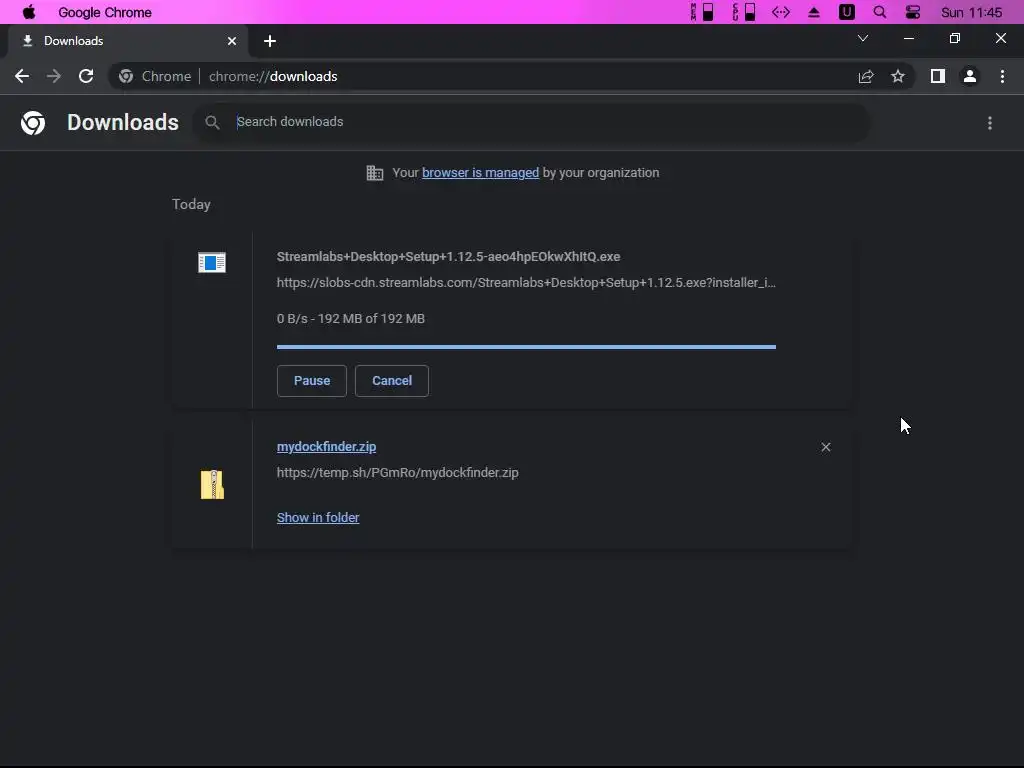
Task: Click the Sun 11:45 clock
Action: point(971,12)
